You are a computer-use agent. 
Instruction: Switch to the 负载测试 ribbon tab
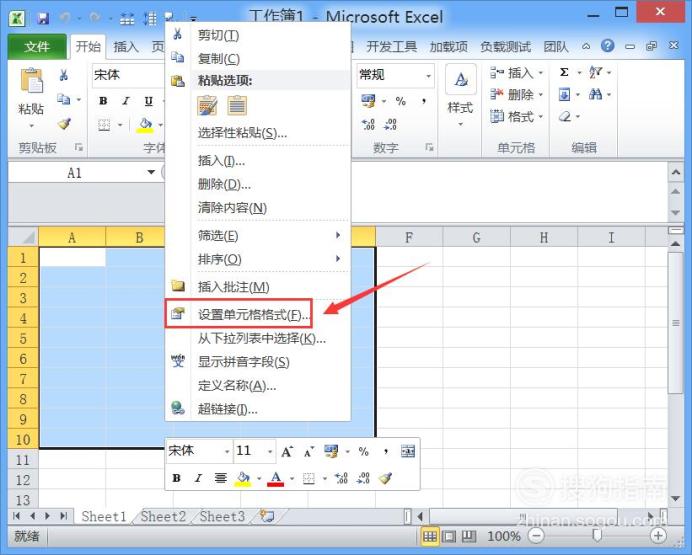pyautogui.click(x=505, y=47)
